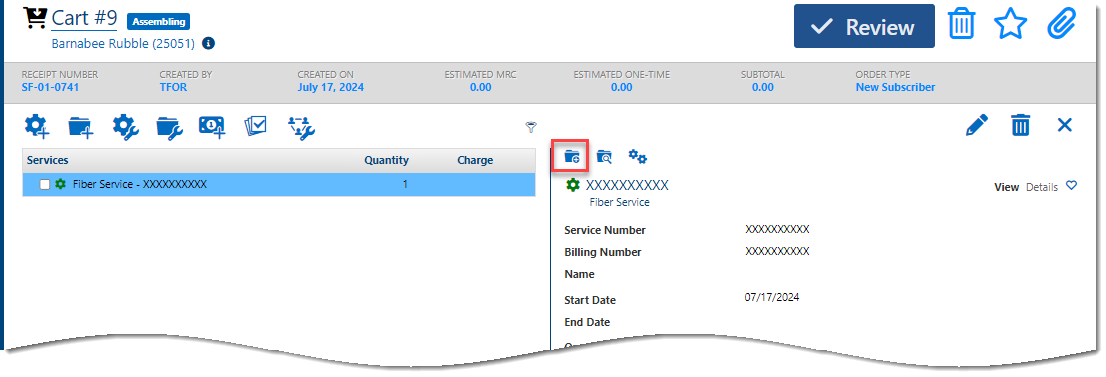Delete the service via details pane trash icon
Viewport: 1106px width, 377px height.
(x=1021, y=126)
